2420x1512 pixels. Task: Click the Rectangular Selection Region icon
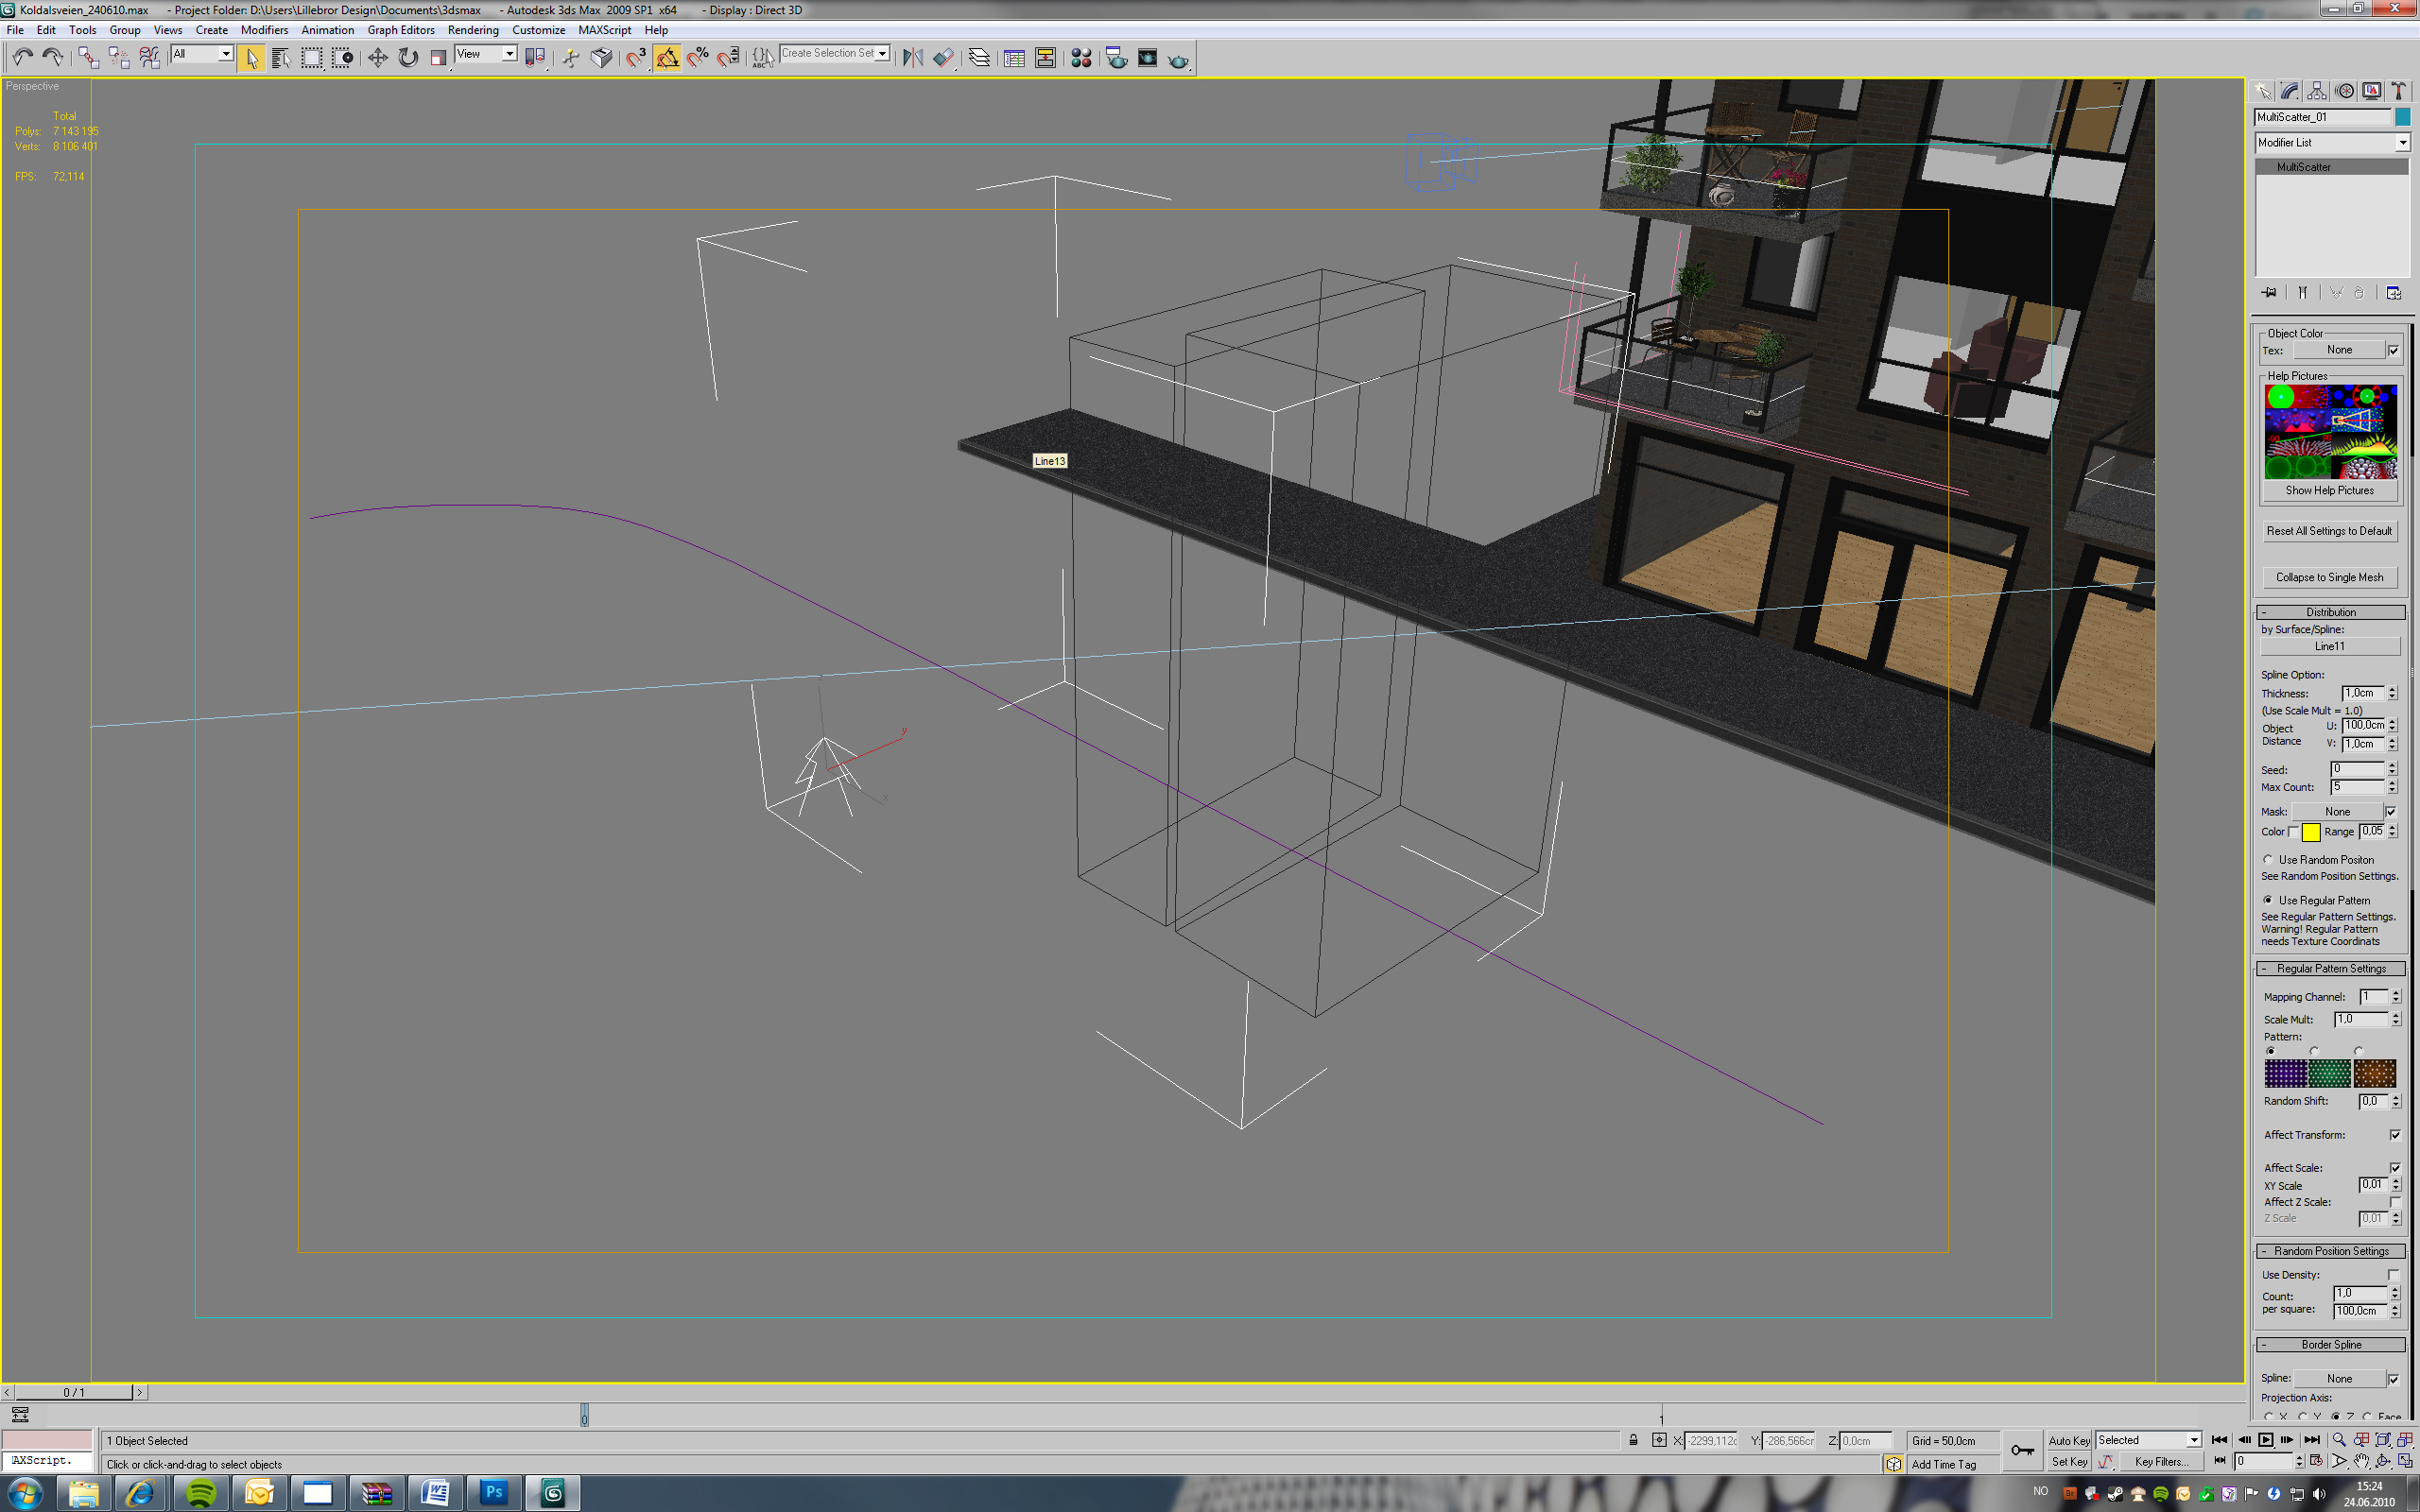coord(312,58)
